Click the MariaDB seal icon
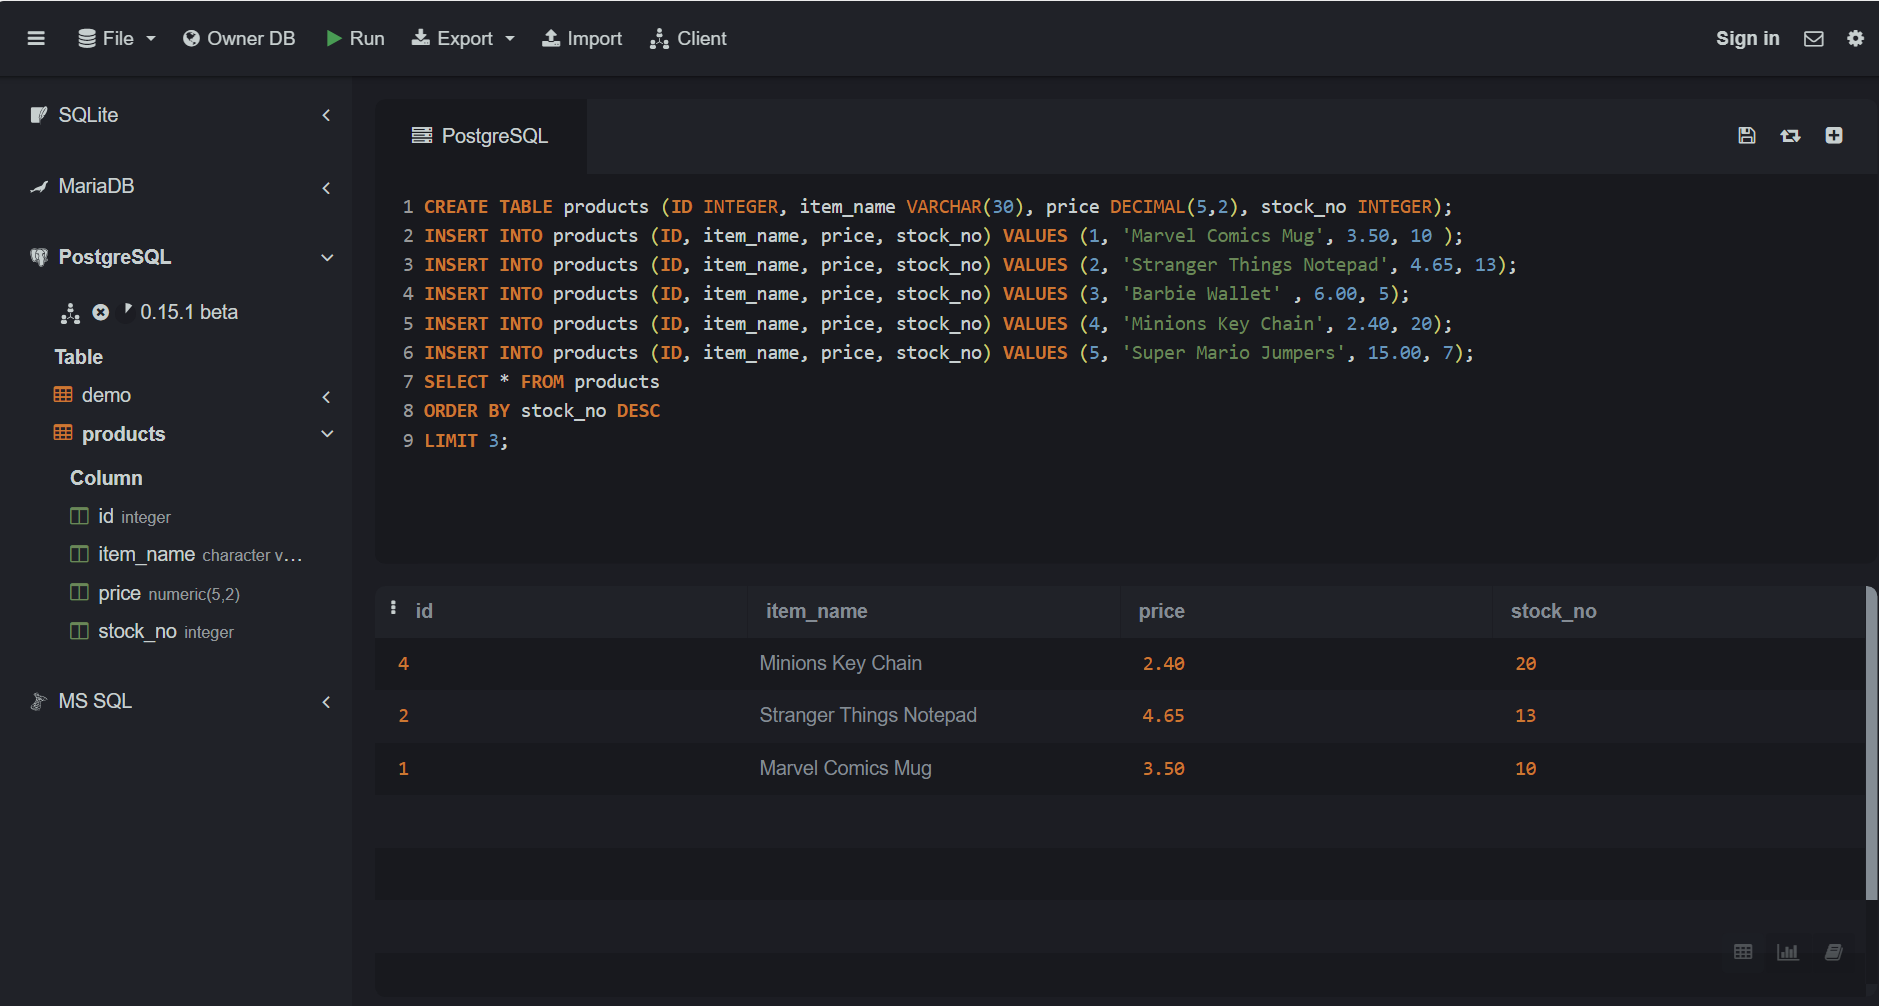 [39, 186]
